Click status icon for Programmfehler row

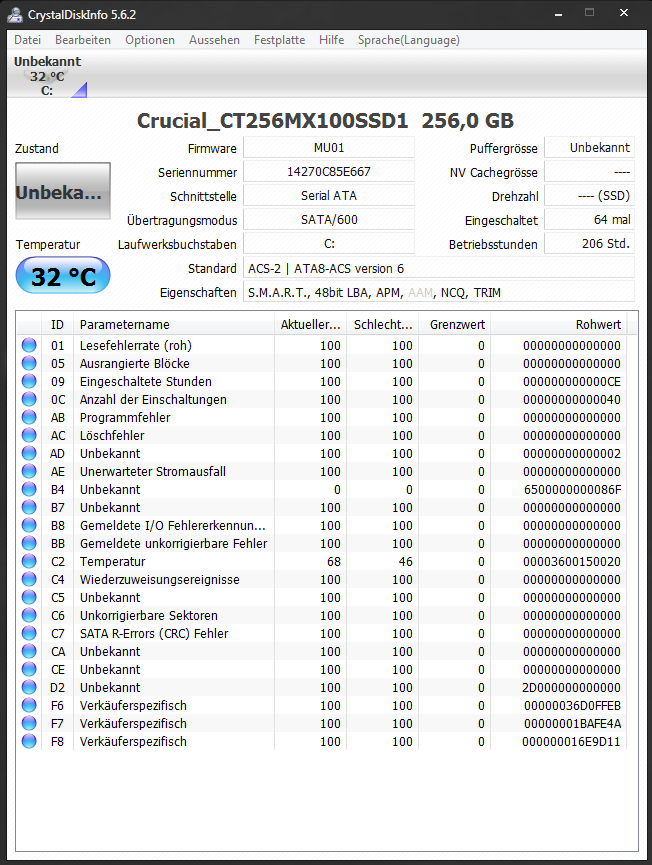click(x=29, y=418)
